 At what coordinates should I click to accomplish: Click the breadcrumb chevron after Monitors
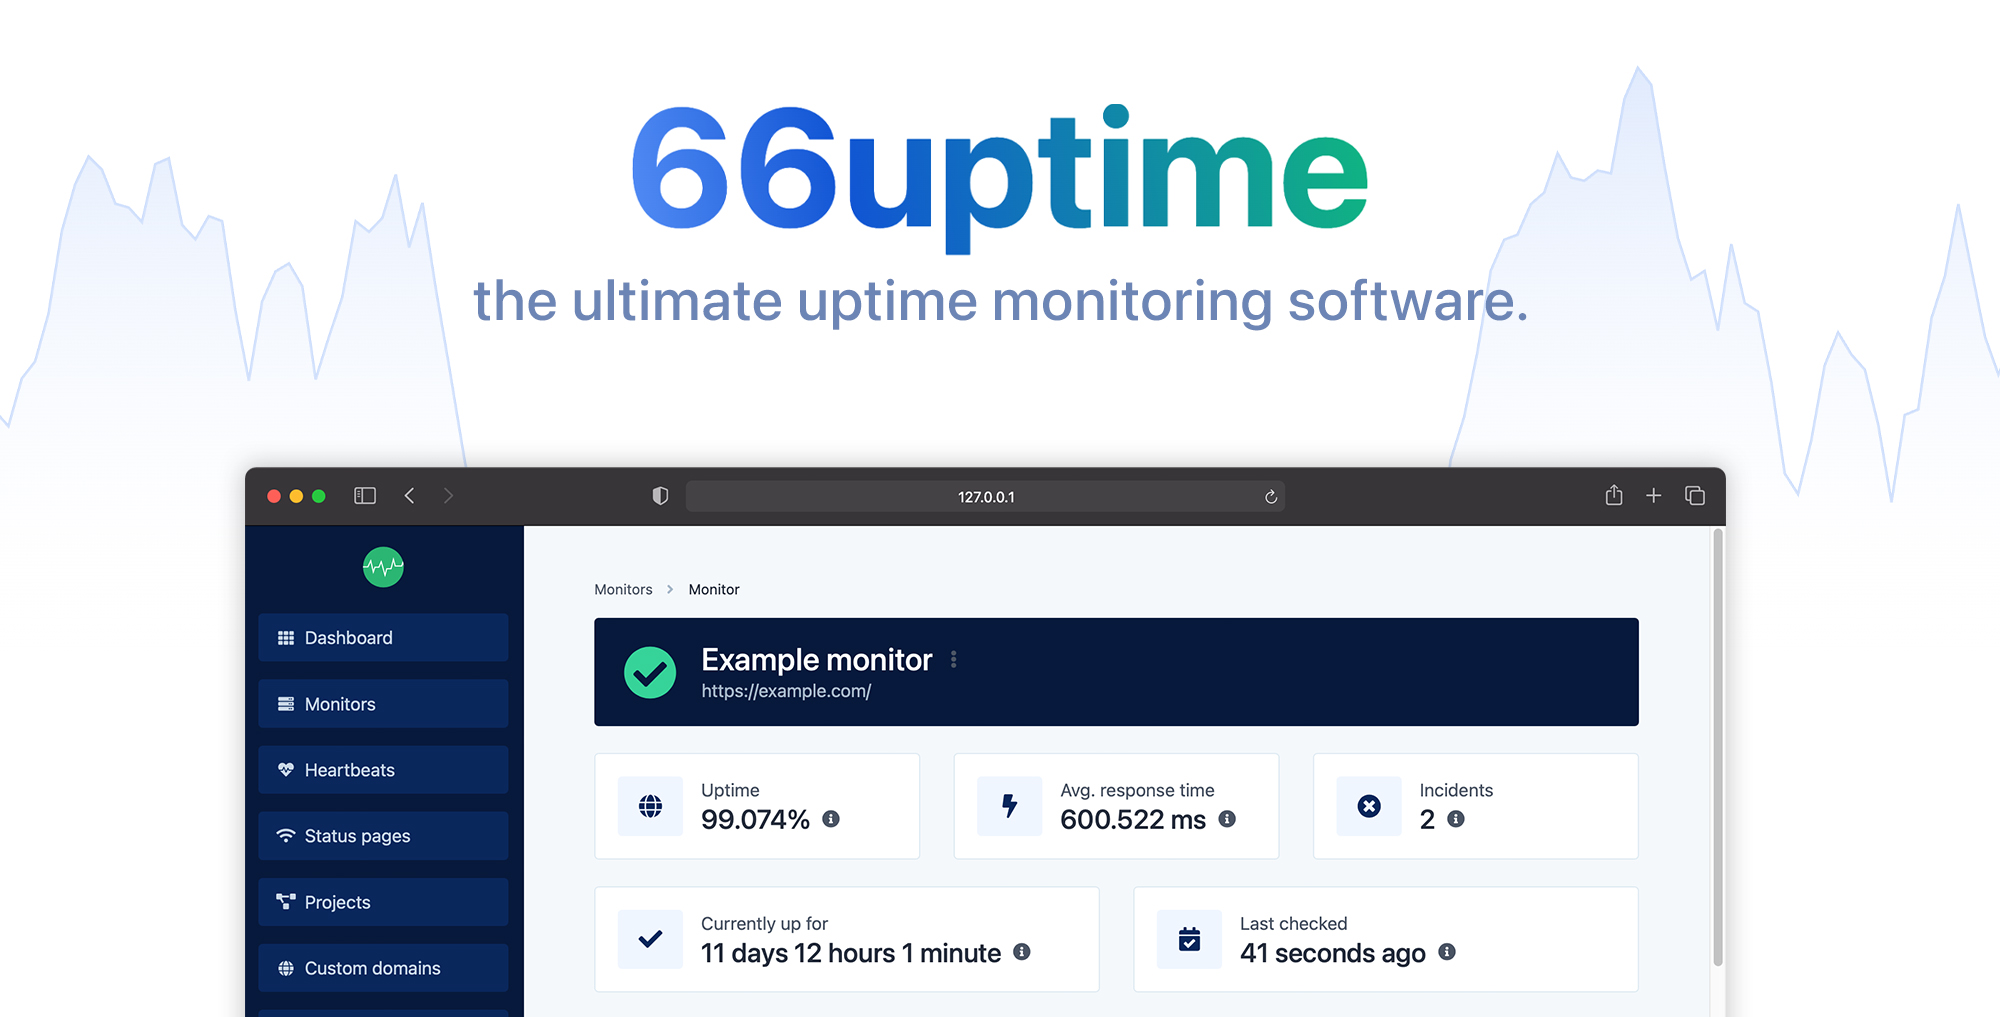(668, 589)
